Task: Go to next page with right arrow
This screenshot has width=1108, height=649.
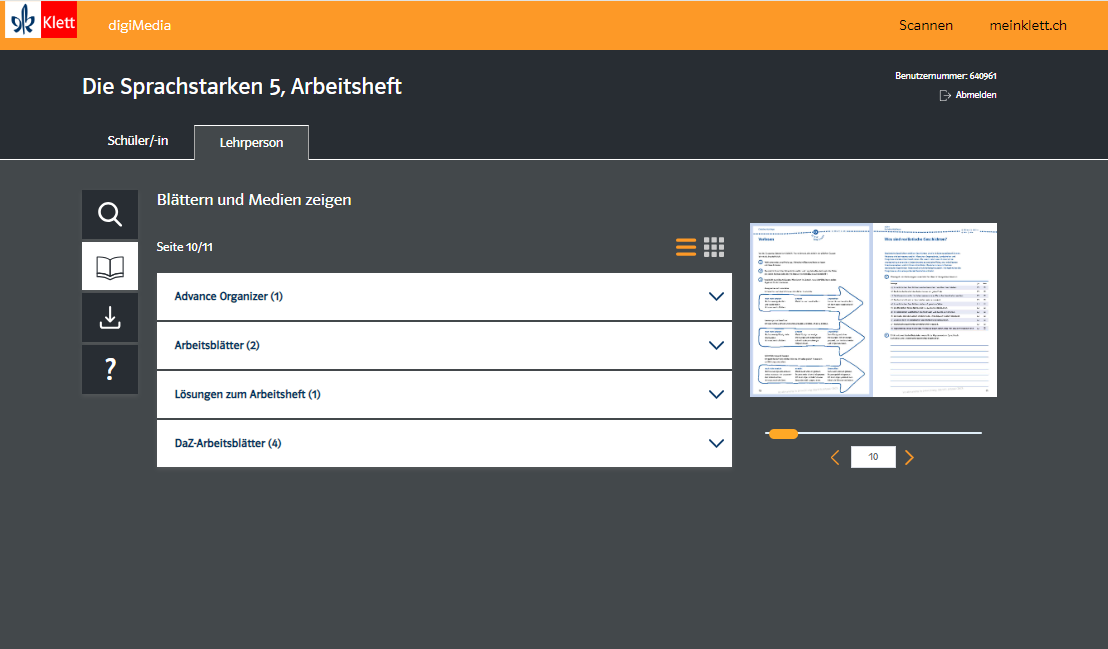Action: (x=909, y=458)
